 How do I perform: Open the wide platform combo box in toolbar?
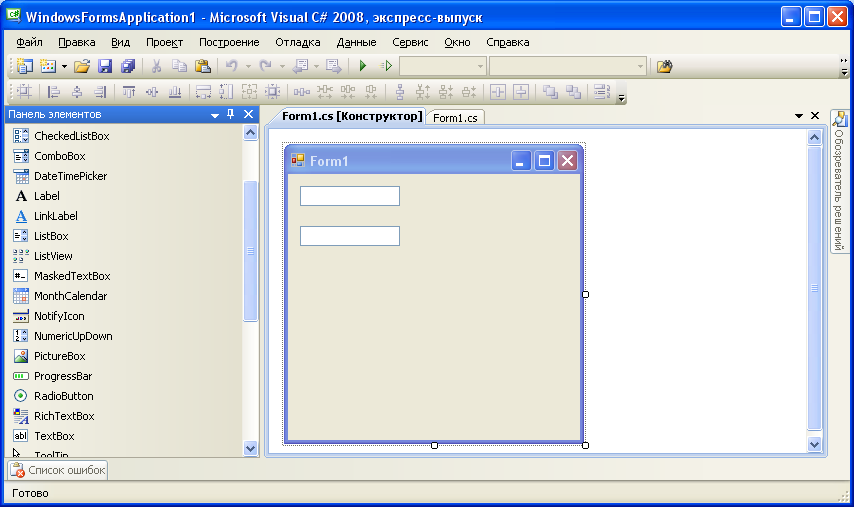point(568,66)
